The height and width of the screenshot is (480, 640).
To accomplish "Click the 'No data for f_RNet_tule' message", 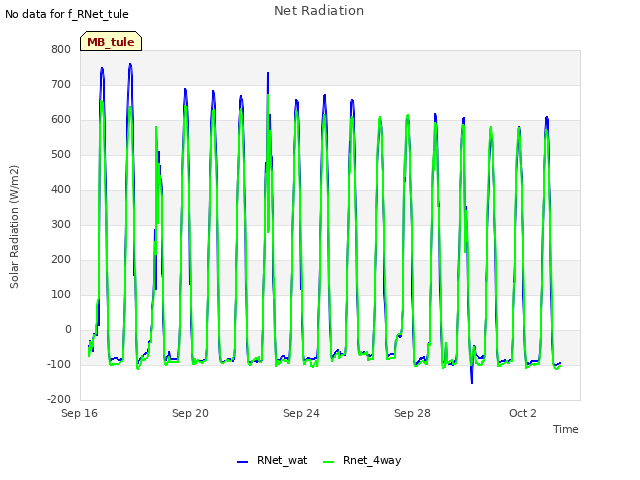I will click(x=67, y=14).
